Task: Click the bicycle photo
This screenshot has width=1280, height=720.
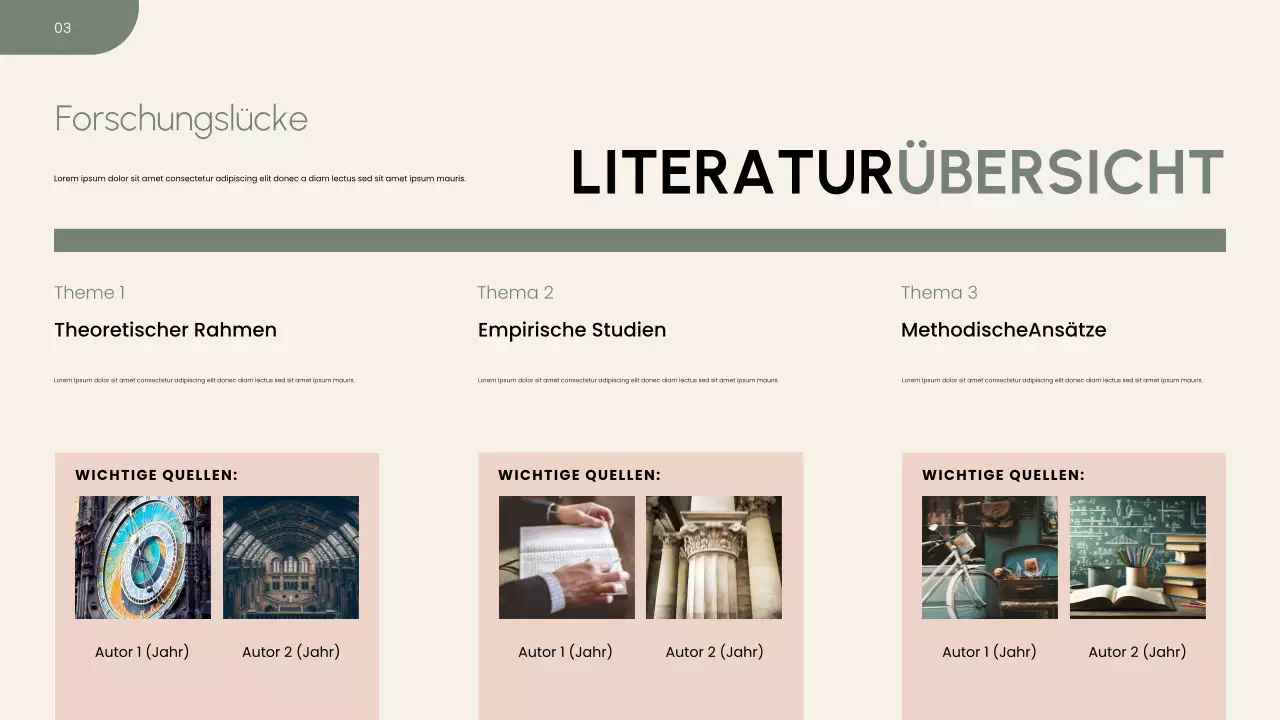Action: point(989,557)
